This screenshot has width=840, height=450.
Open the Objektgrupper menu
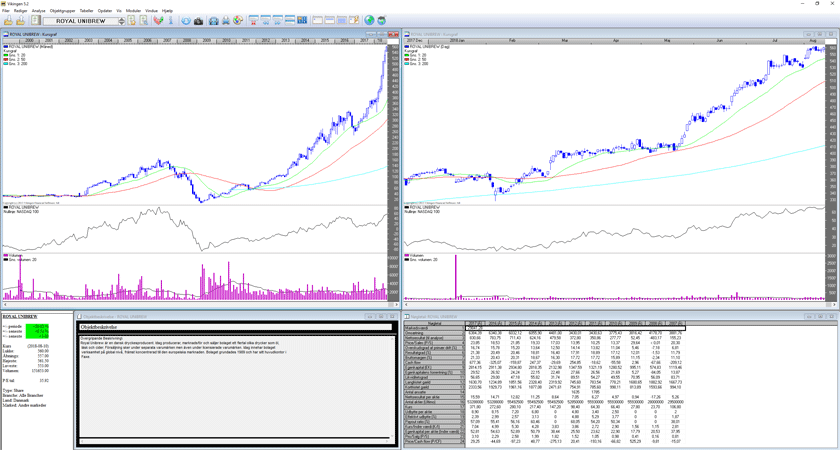(x=63, y=11)
